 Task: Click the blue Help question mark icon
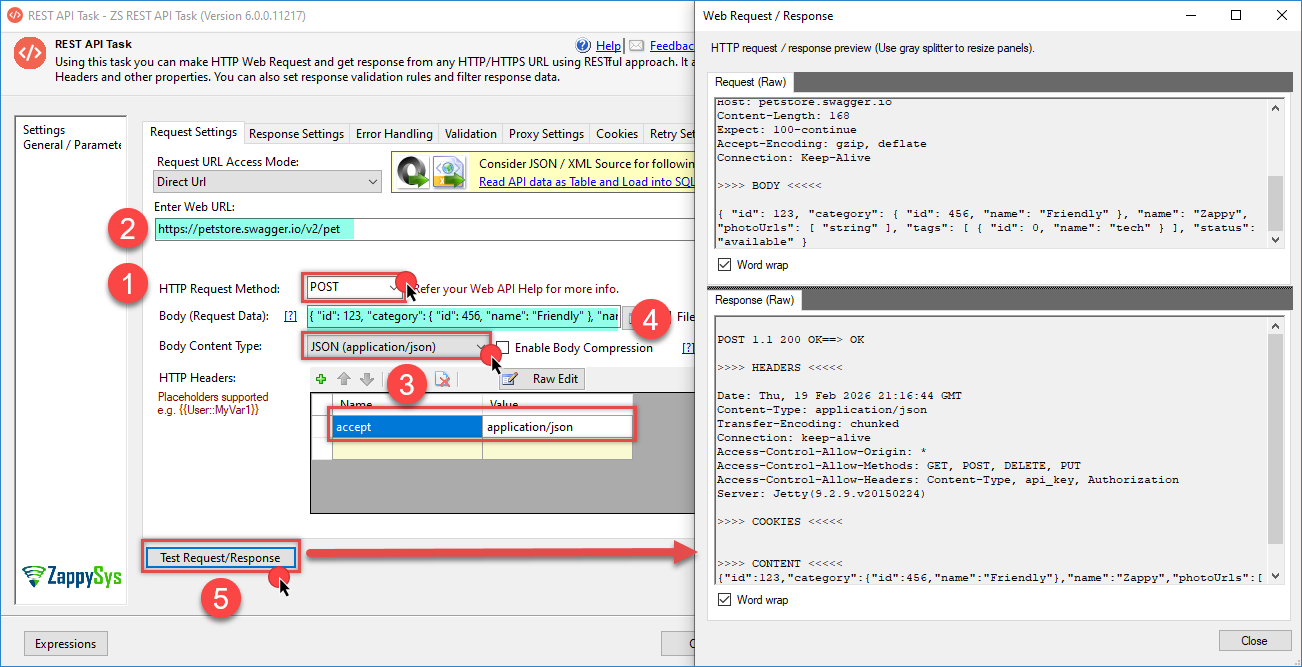(584, 46)
